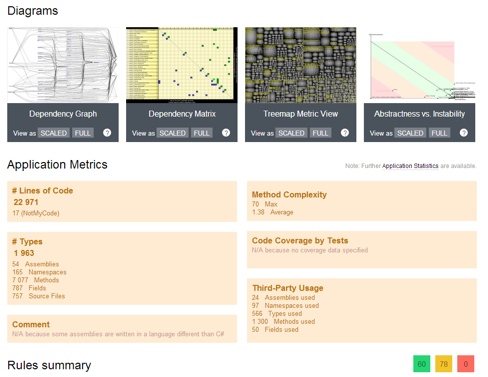Click the 'Rules summary' section heading
The width and height of the screenshot is (488, 377).
(49, 365)
